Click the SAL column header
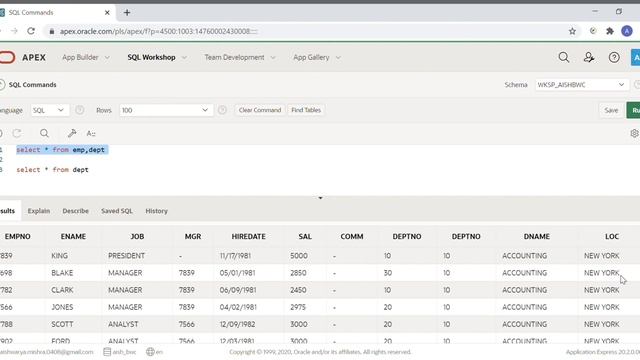This screenshot has height=360, width=640. click(305, 236)
